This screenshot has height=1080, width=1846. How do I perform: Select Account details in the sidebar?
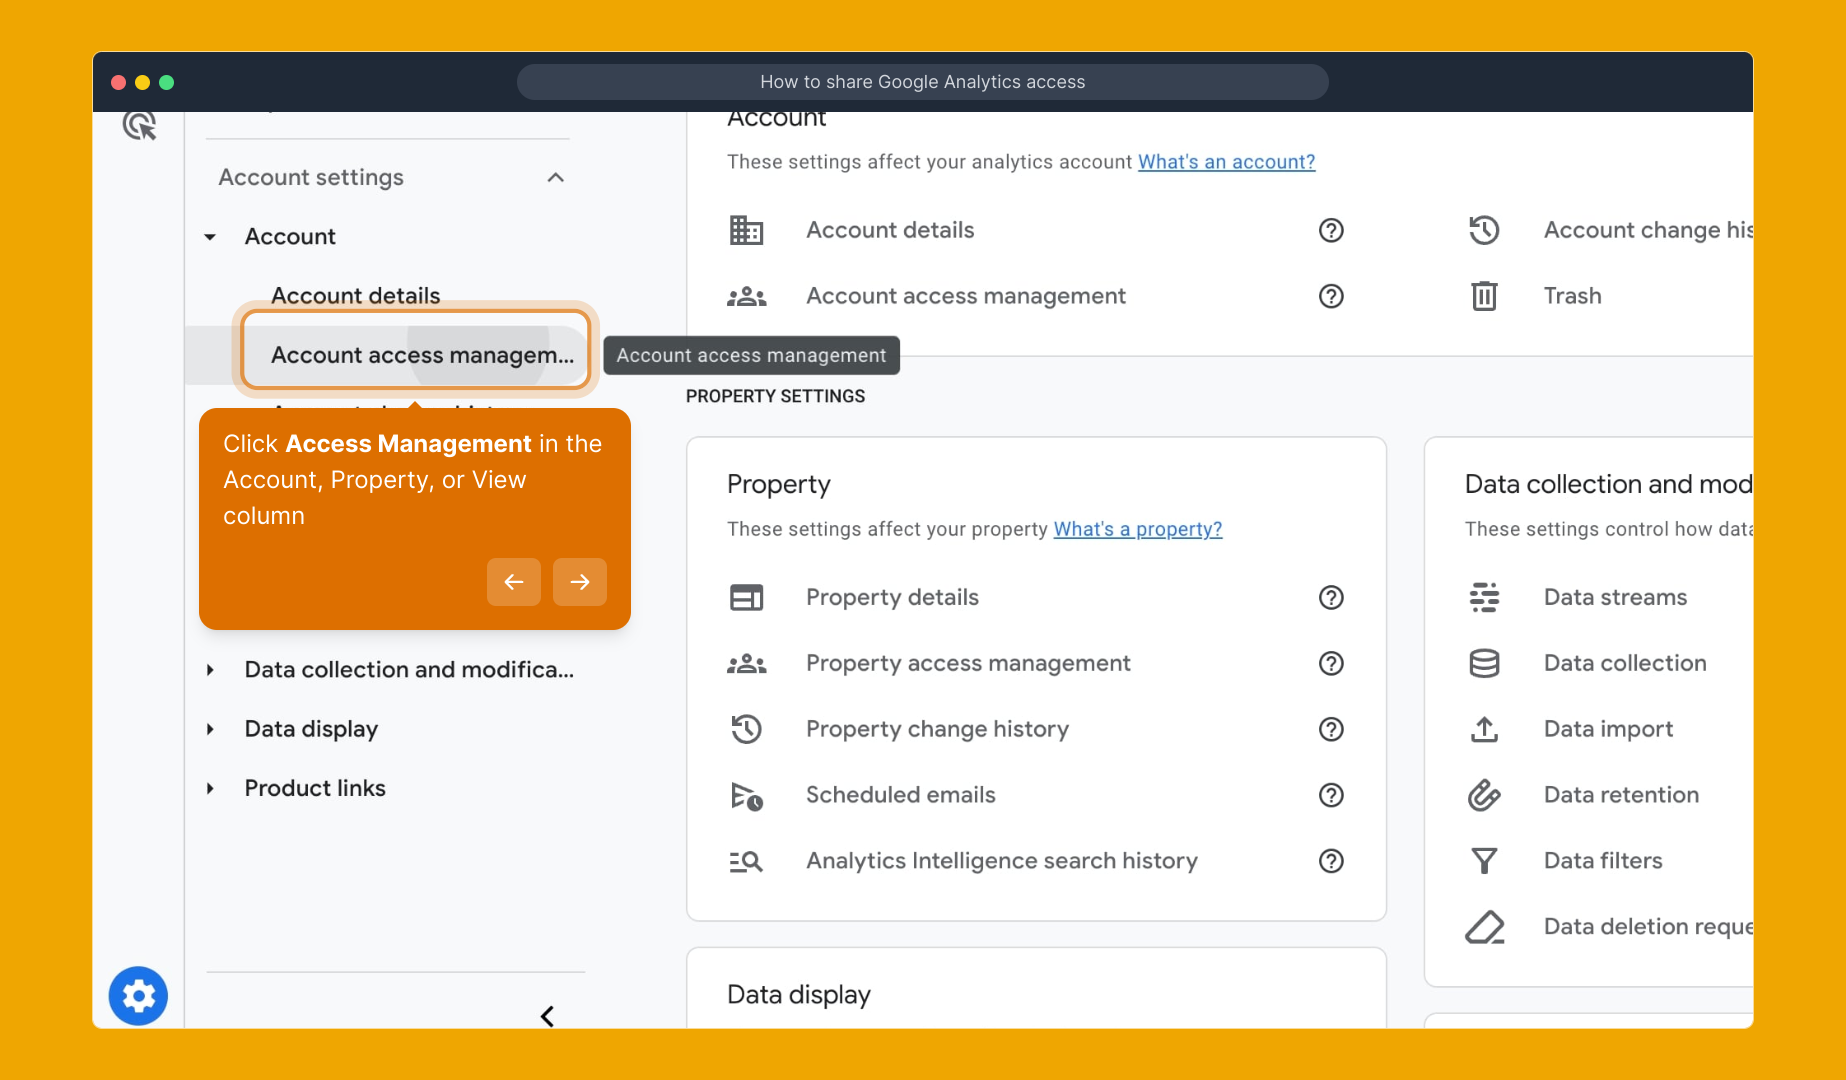[x=355, y=295]
